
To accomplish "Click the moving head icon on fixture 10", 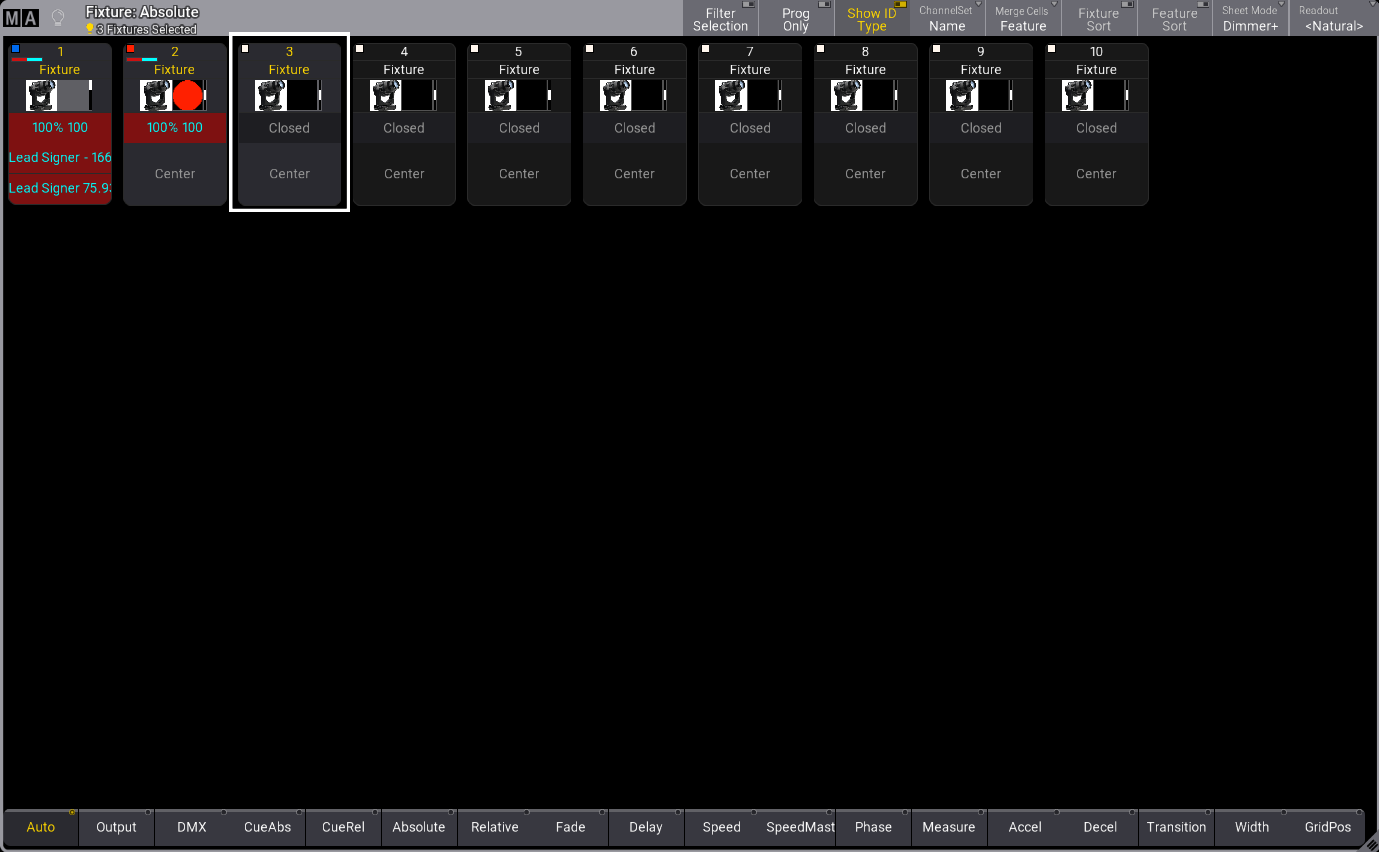I will (x=1078, y=95).
